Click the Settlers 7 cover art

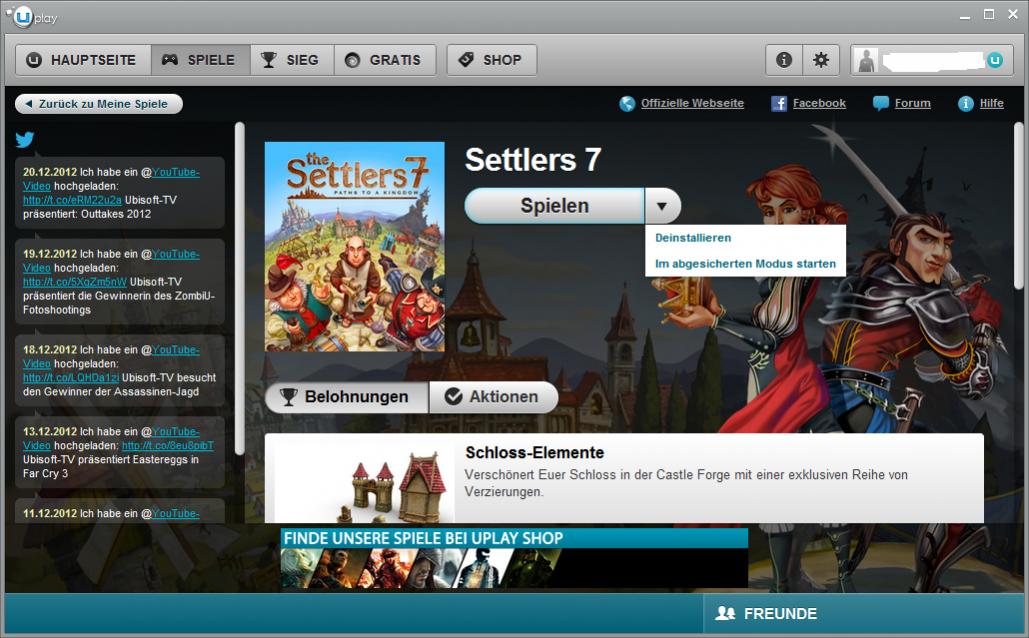(354, 247)
